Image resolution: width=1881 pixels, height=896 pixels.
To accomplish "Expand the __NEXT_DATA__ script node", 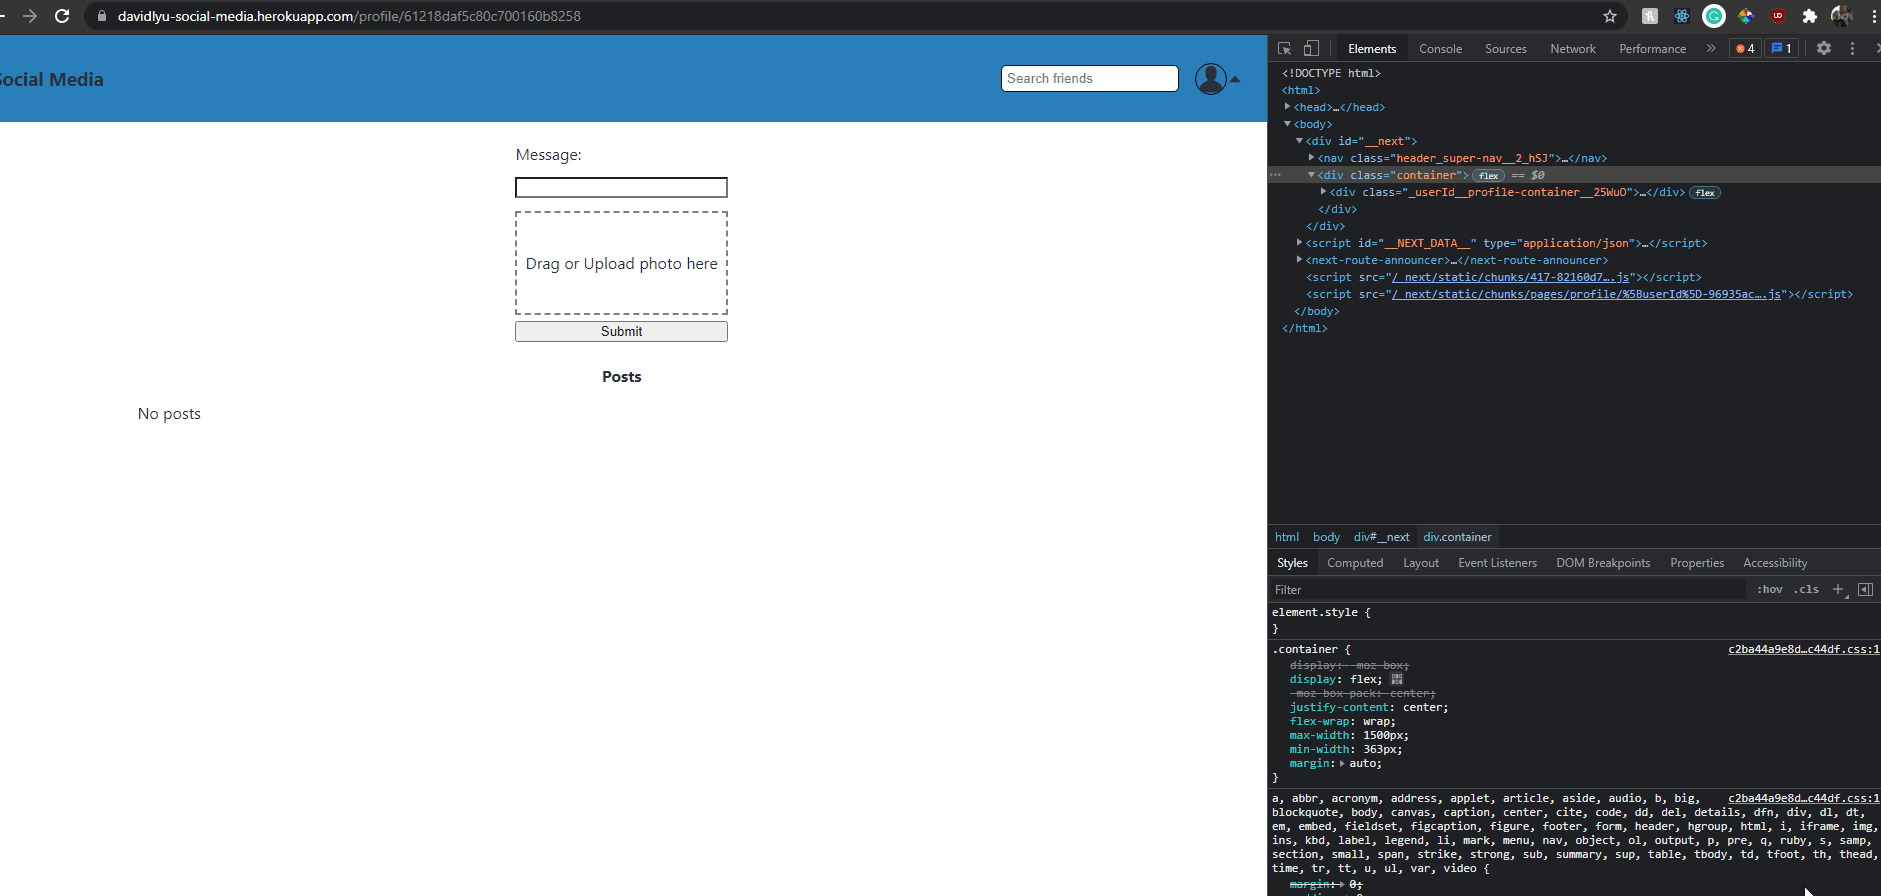I will (x=1300, y=243).
